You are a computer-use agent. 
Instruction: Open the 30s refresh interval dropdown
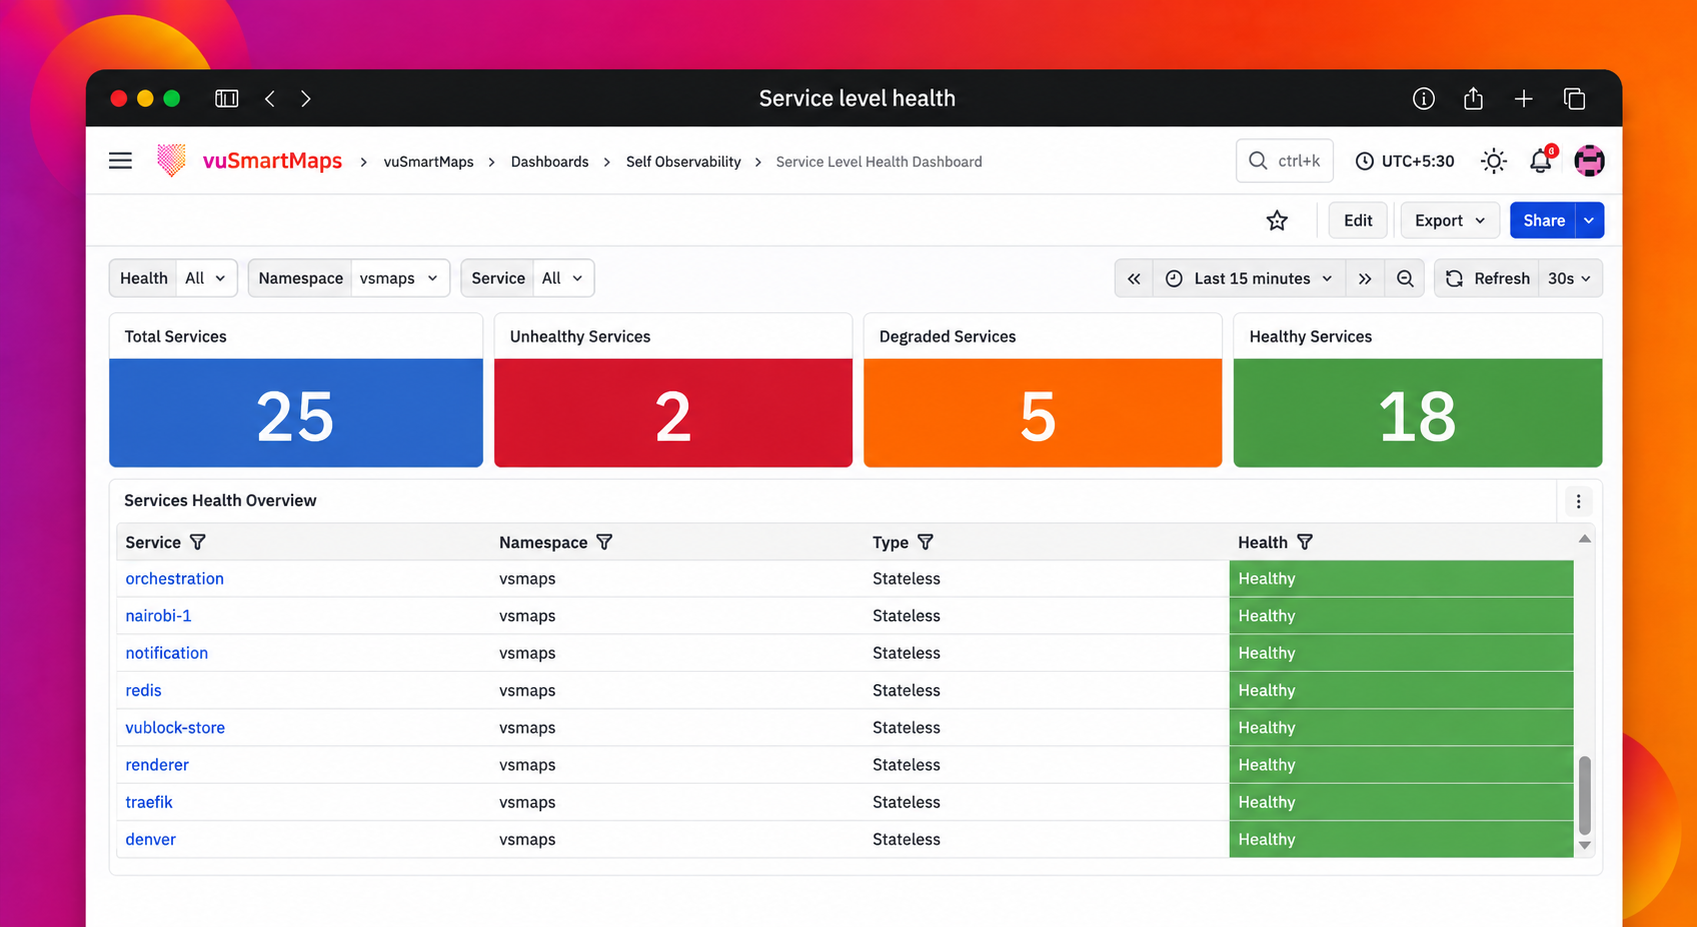click(1569, 279)
